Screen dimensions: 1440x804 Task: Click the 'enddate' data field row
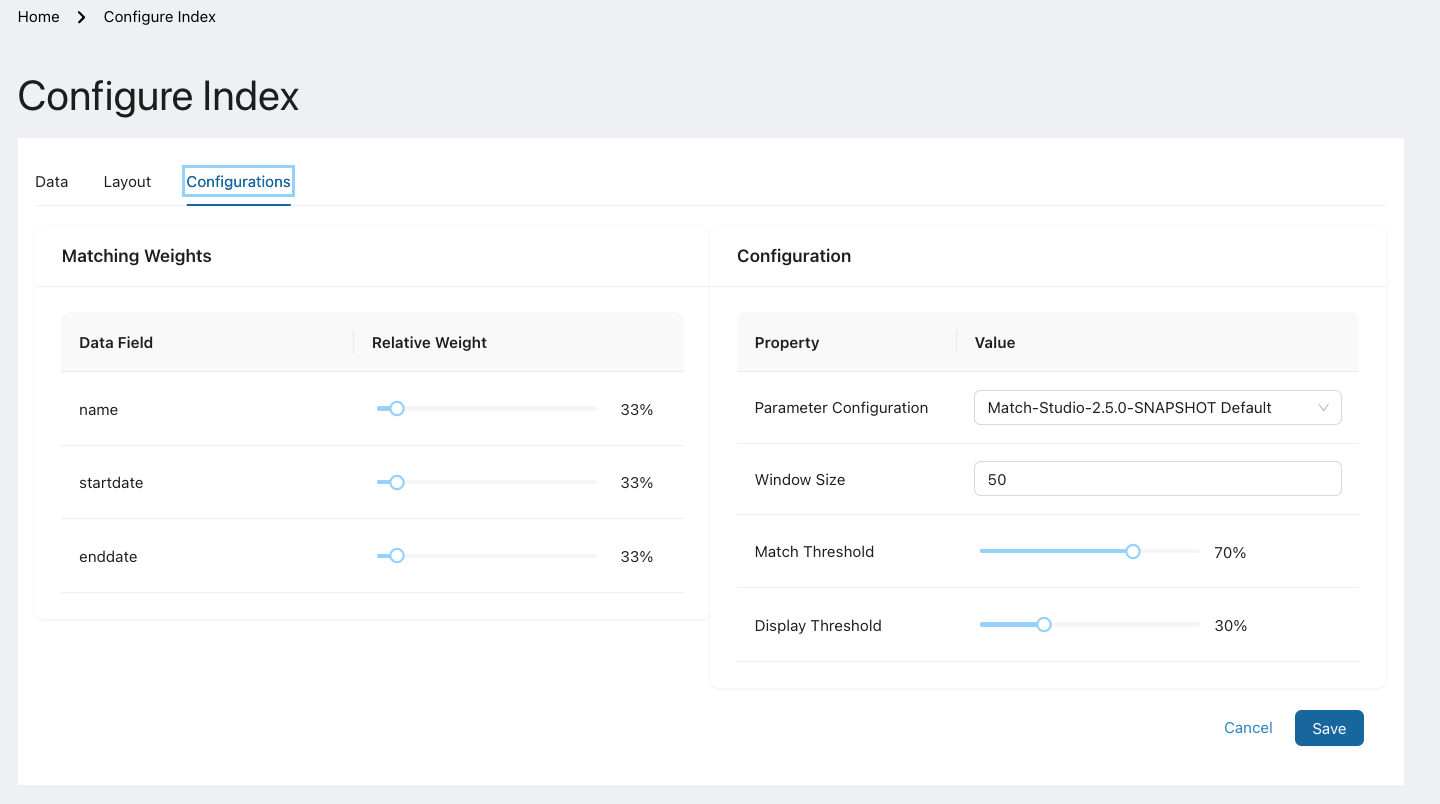pyautogui.click(x=372, y=556)
